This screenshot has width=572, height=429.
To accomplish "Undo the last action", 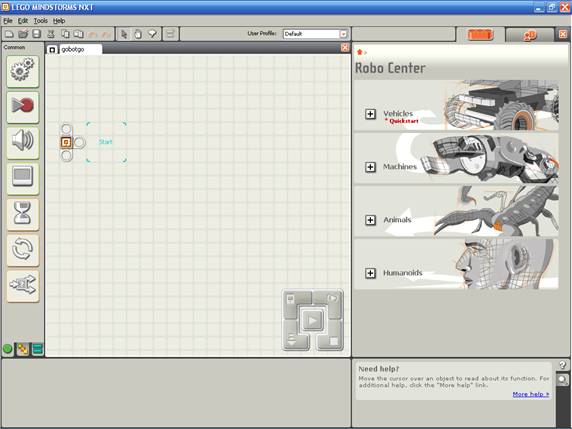I will (93, 34).
